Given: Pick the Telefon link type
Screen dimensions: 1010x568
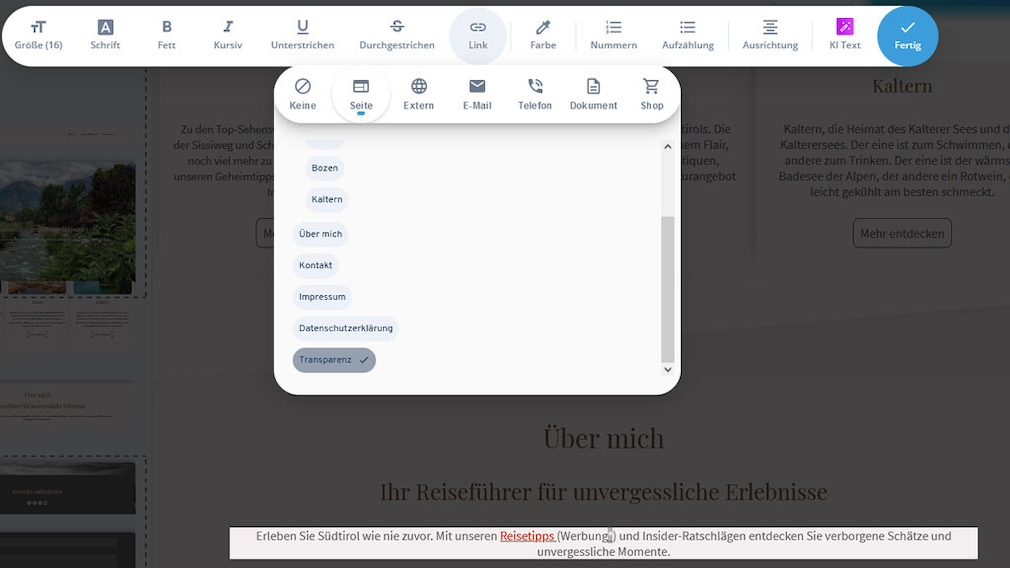Looking at the screenshot, I should click(535, 94).
